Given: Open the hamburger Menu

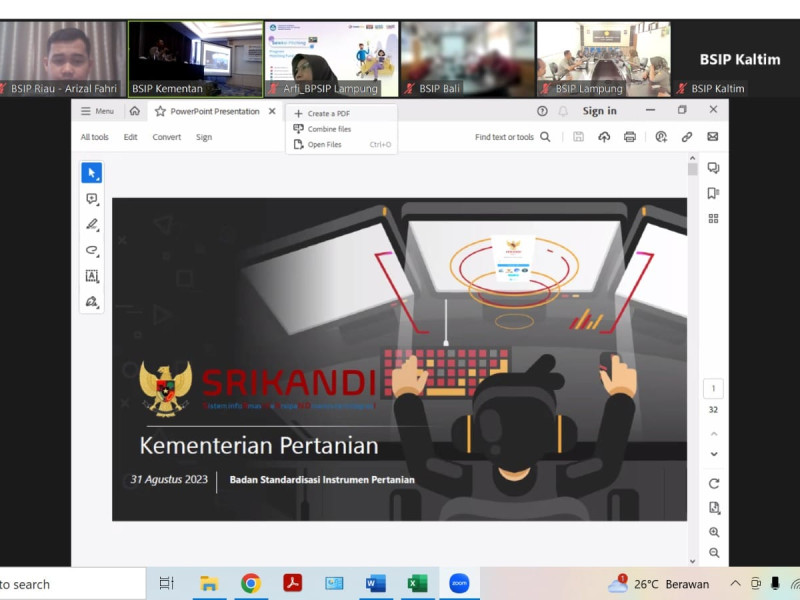Looking at the screenshot, I should [97, 111].
